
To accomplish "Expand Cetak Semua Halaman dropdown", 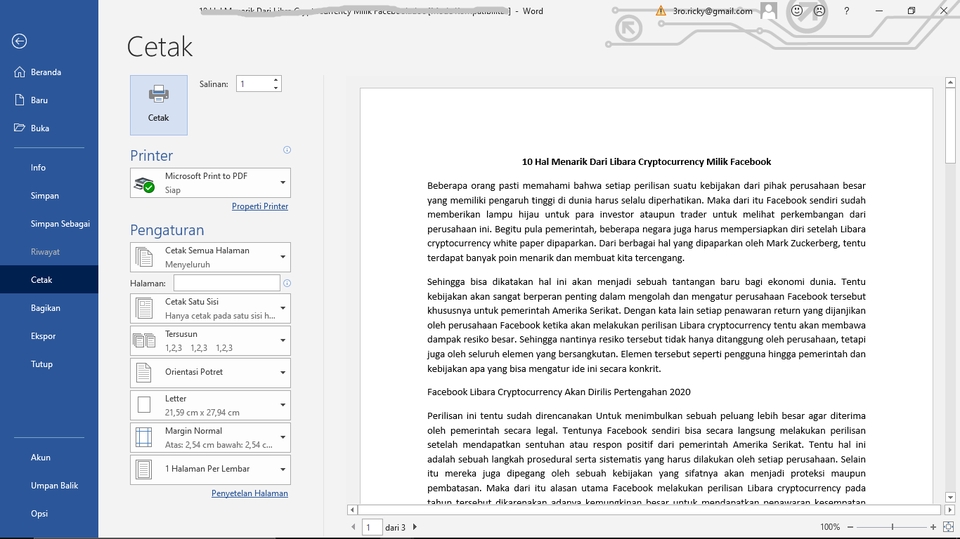I will click(210, 257).
